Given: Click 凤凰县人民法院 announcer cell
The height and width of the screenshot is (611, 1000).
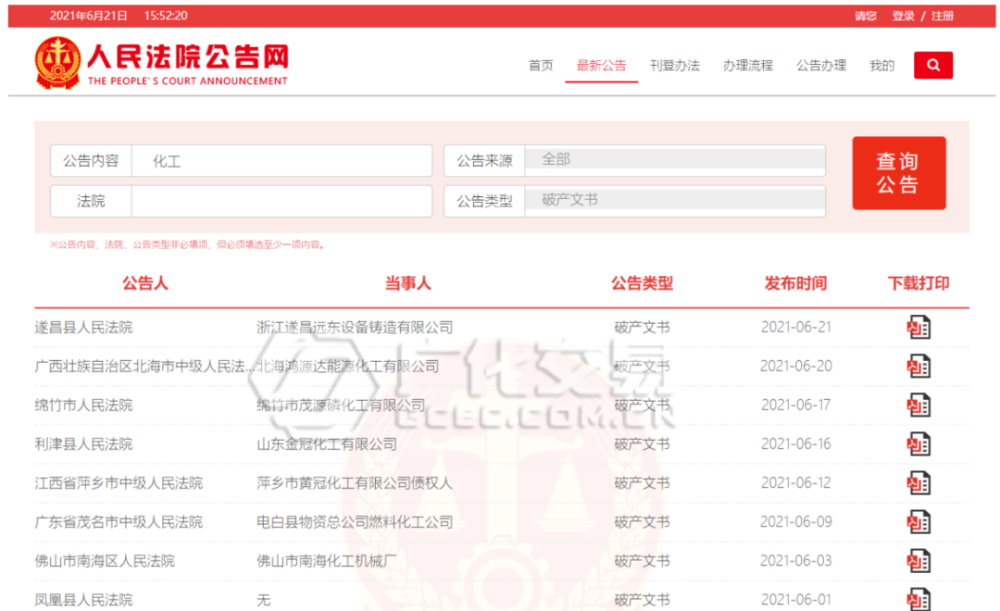Looking at the screenshot, I should click(x=84, y=600).
